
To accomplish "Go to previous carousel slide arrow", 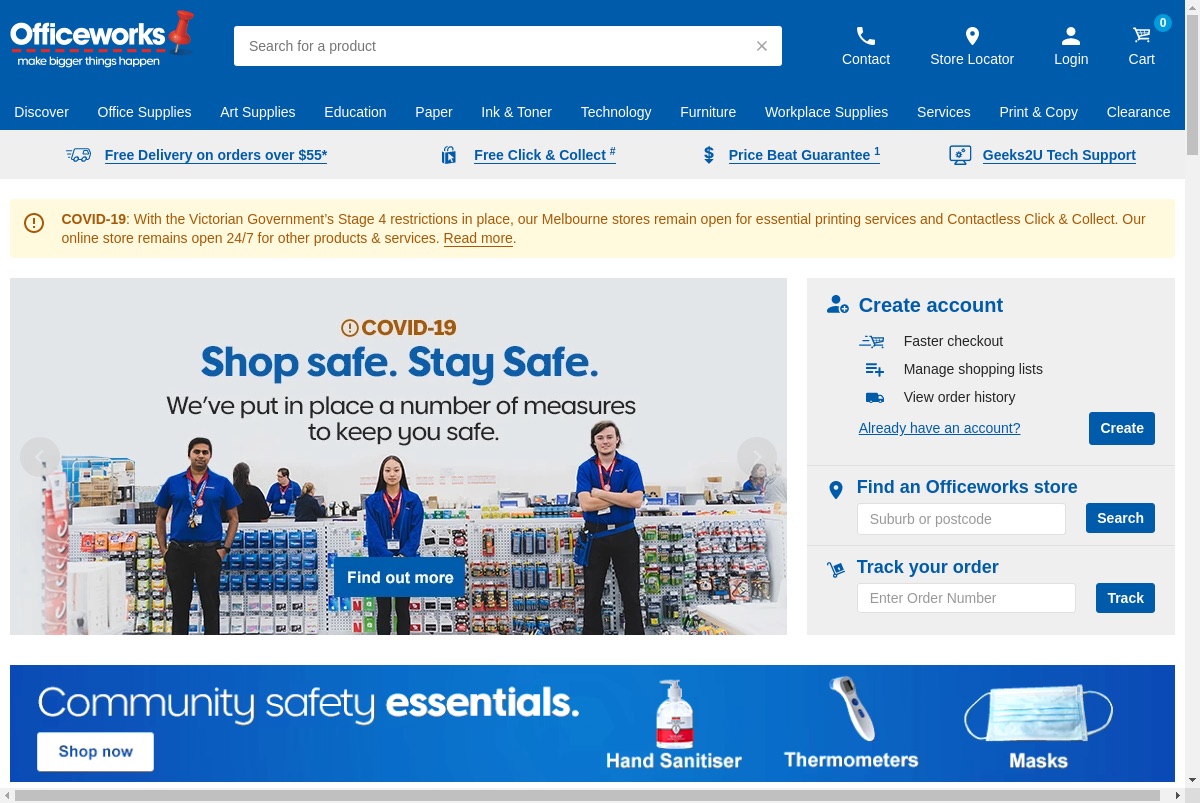I will coord(40,457).
